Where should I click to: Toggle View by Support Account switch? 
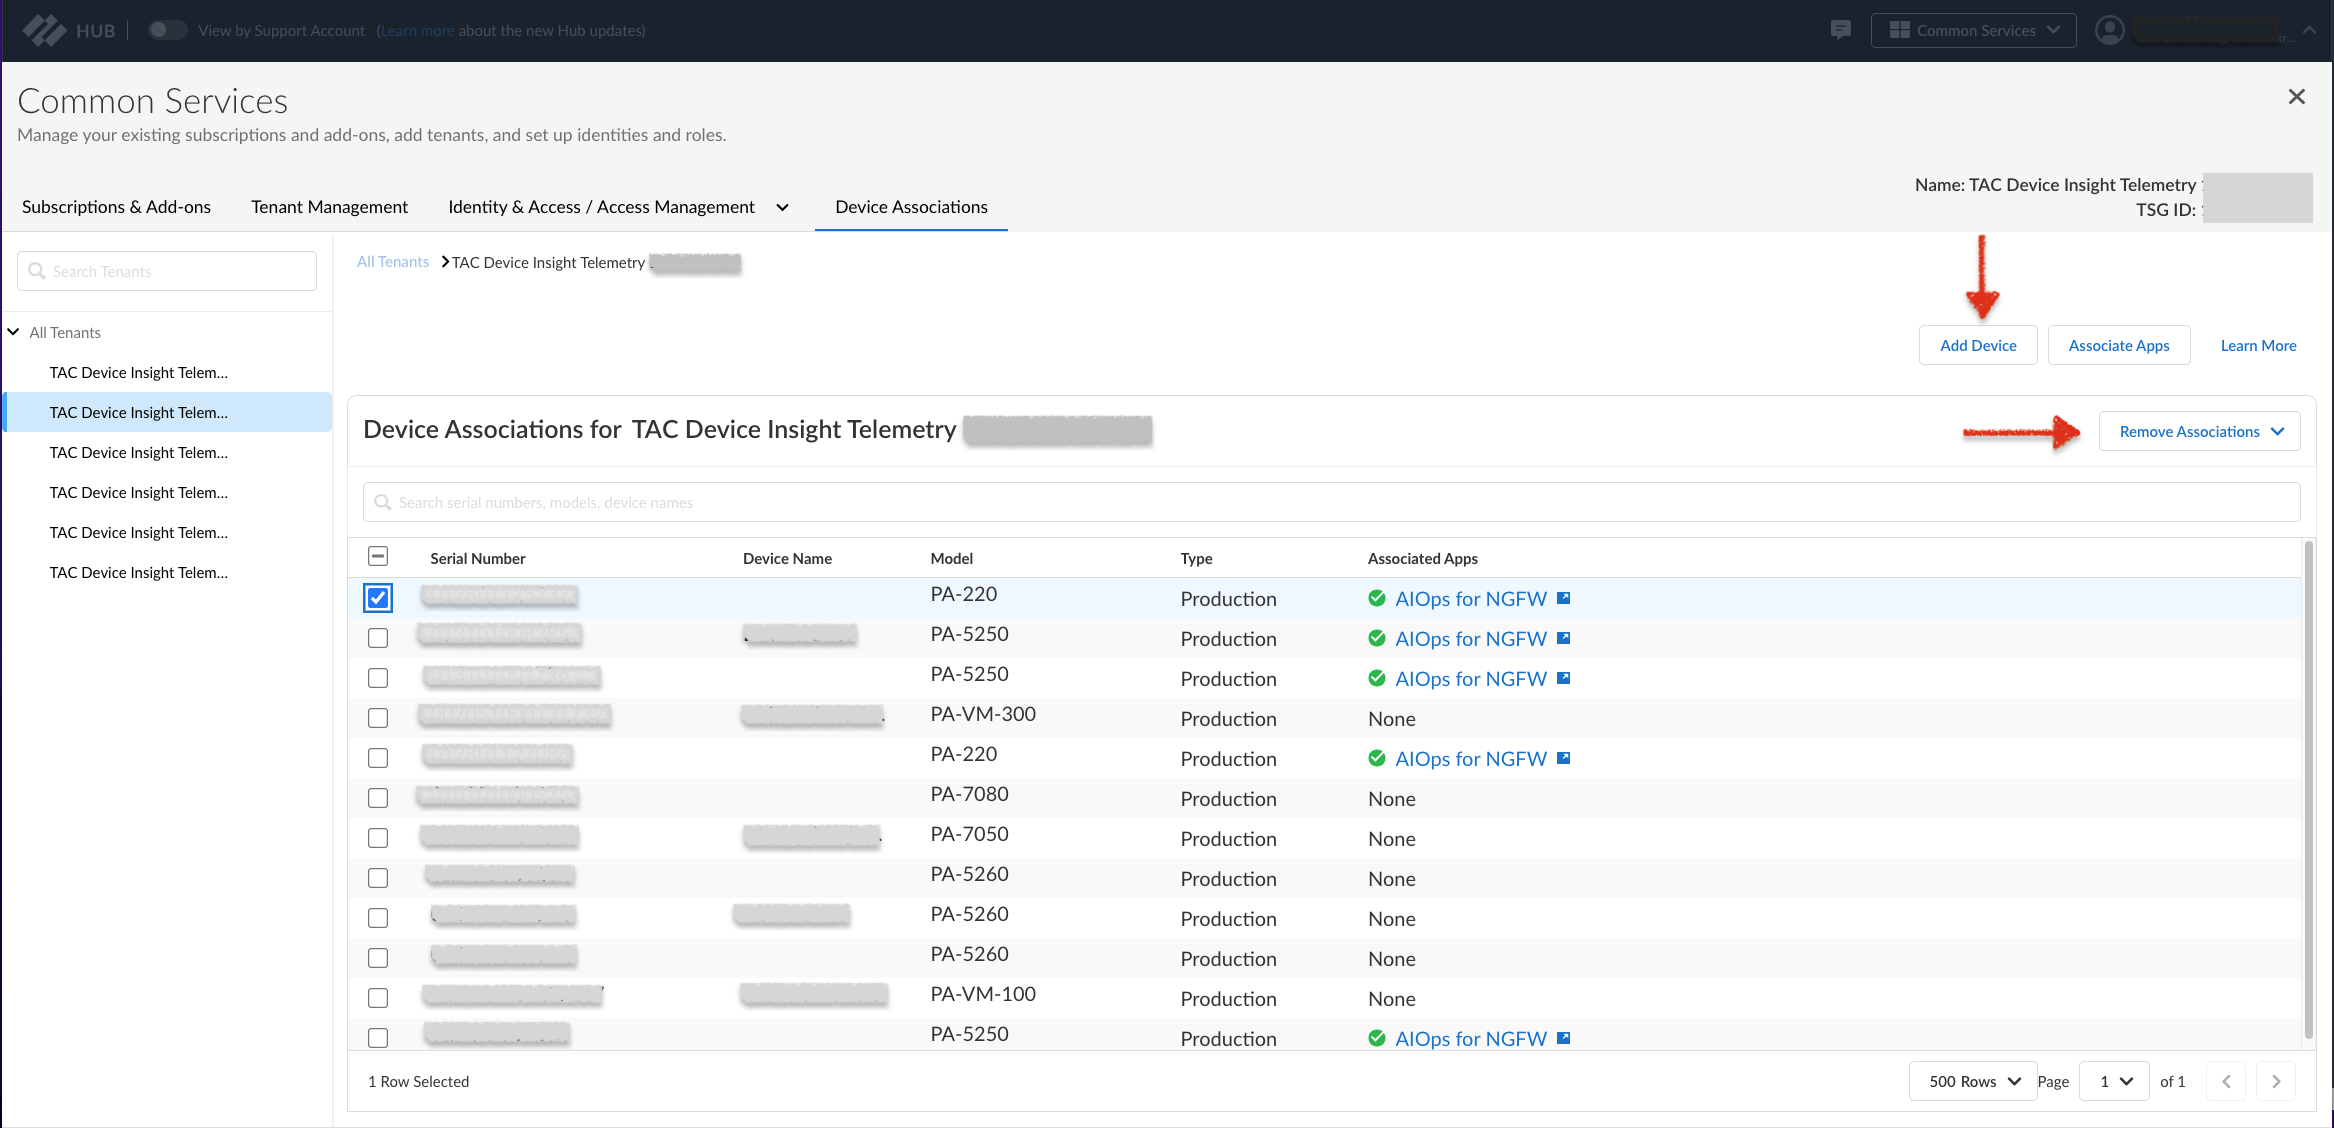click(167, 30)
